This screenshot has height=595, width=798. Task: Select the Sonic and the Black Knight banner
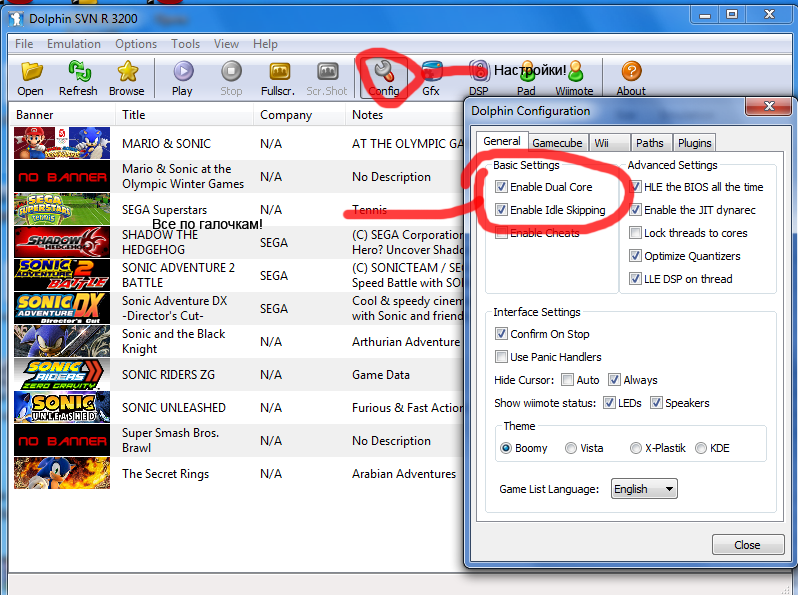[62, 341]
